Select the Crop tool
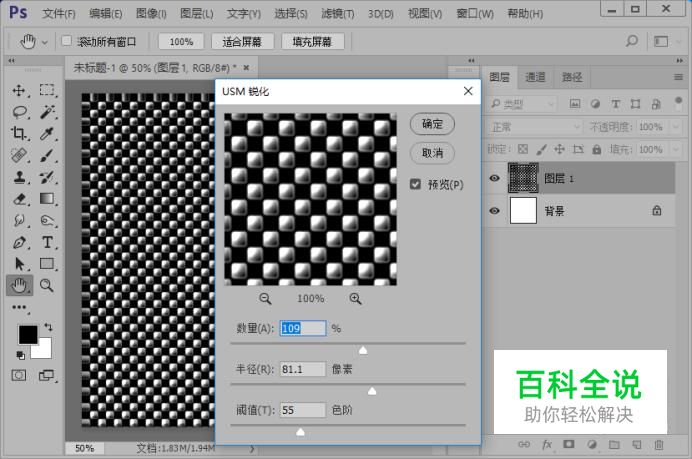 (19, 134)
